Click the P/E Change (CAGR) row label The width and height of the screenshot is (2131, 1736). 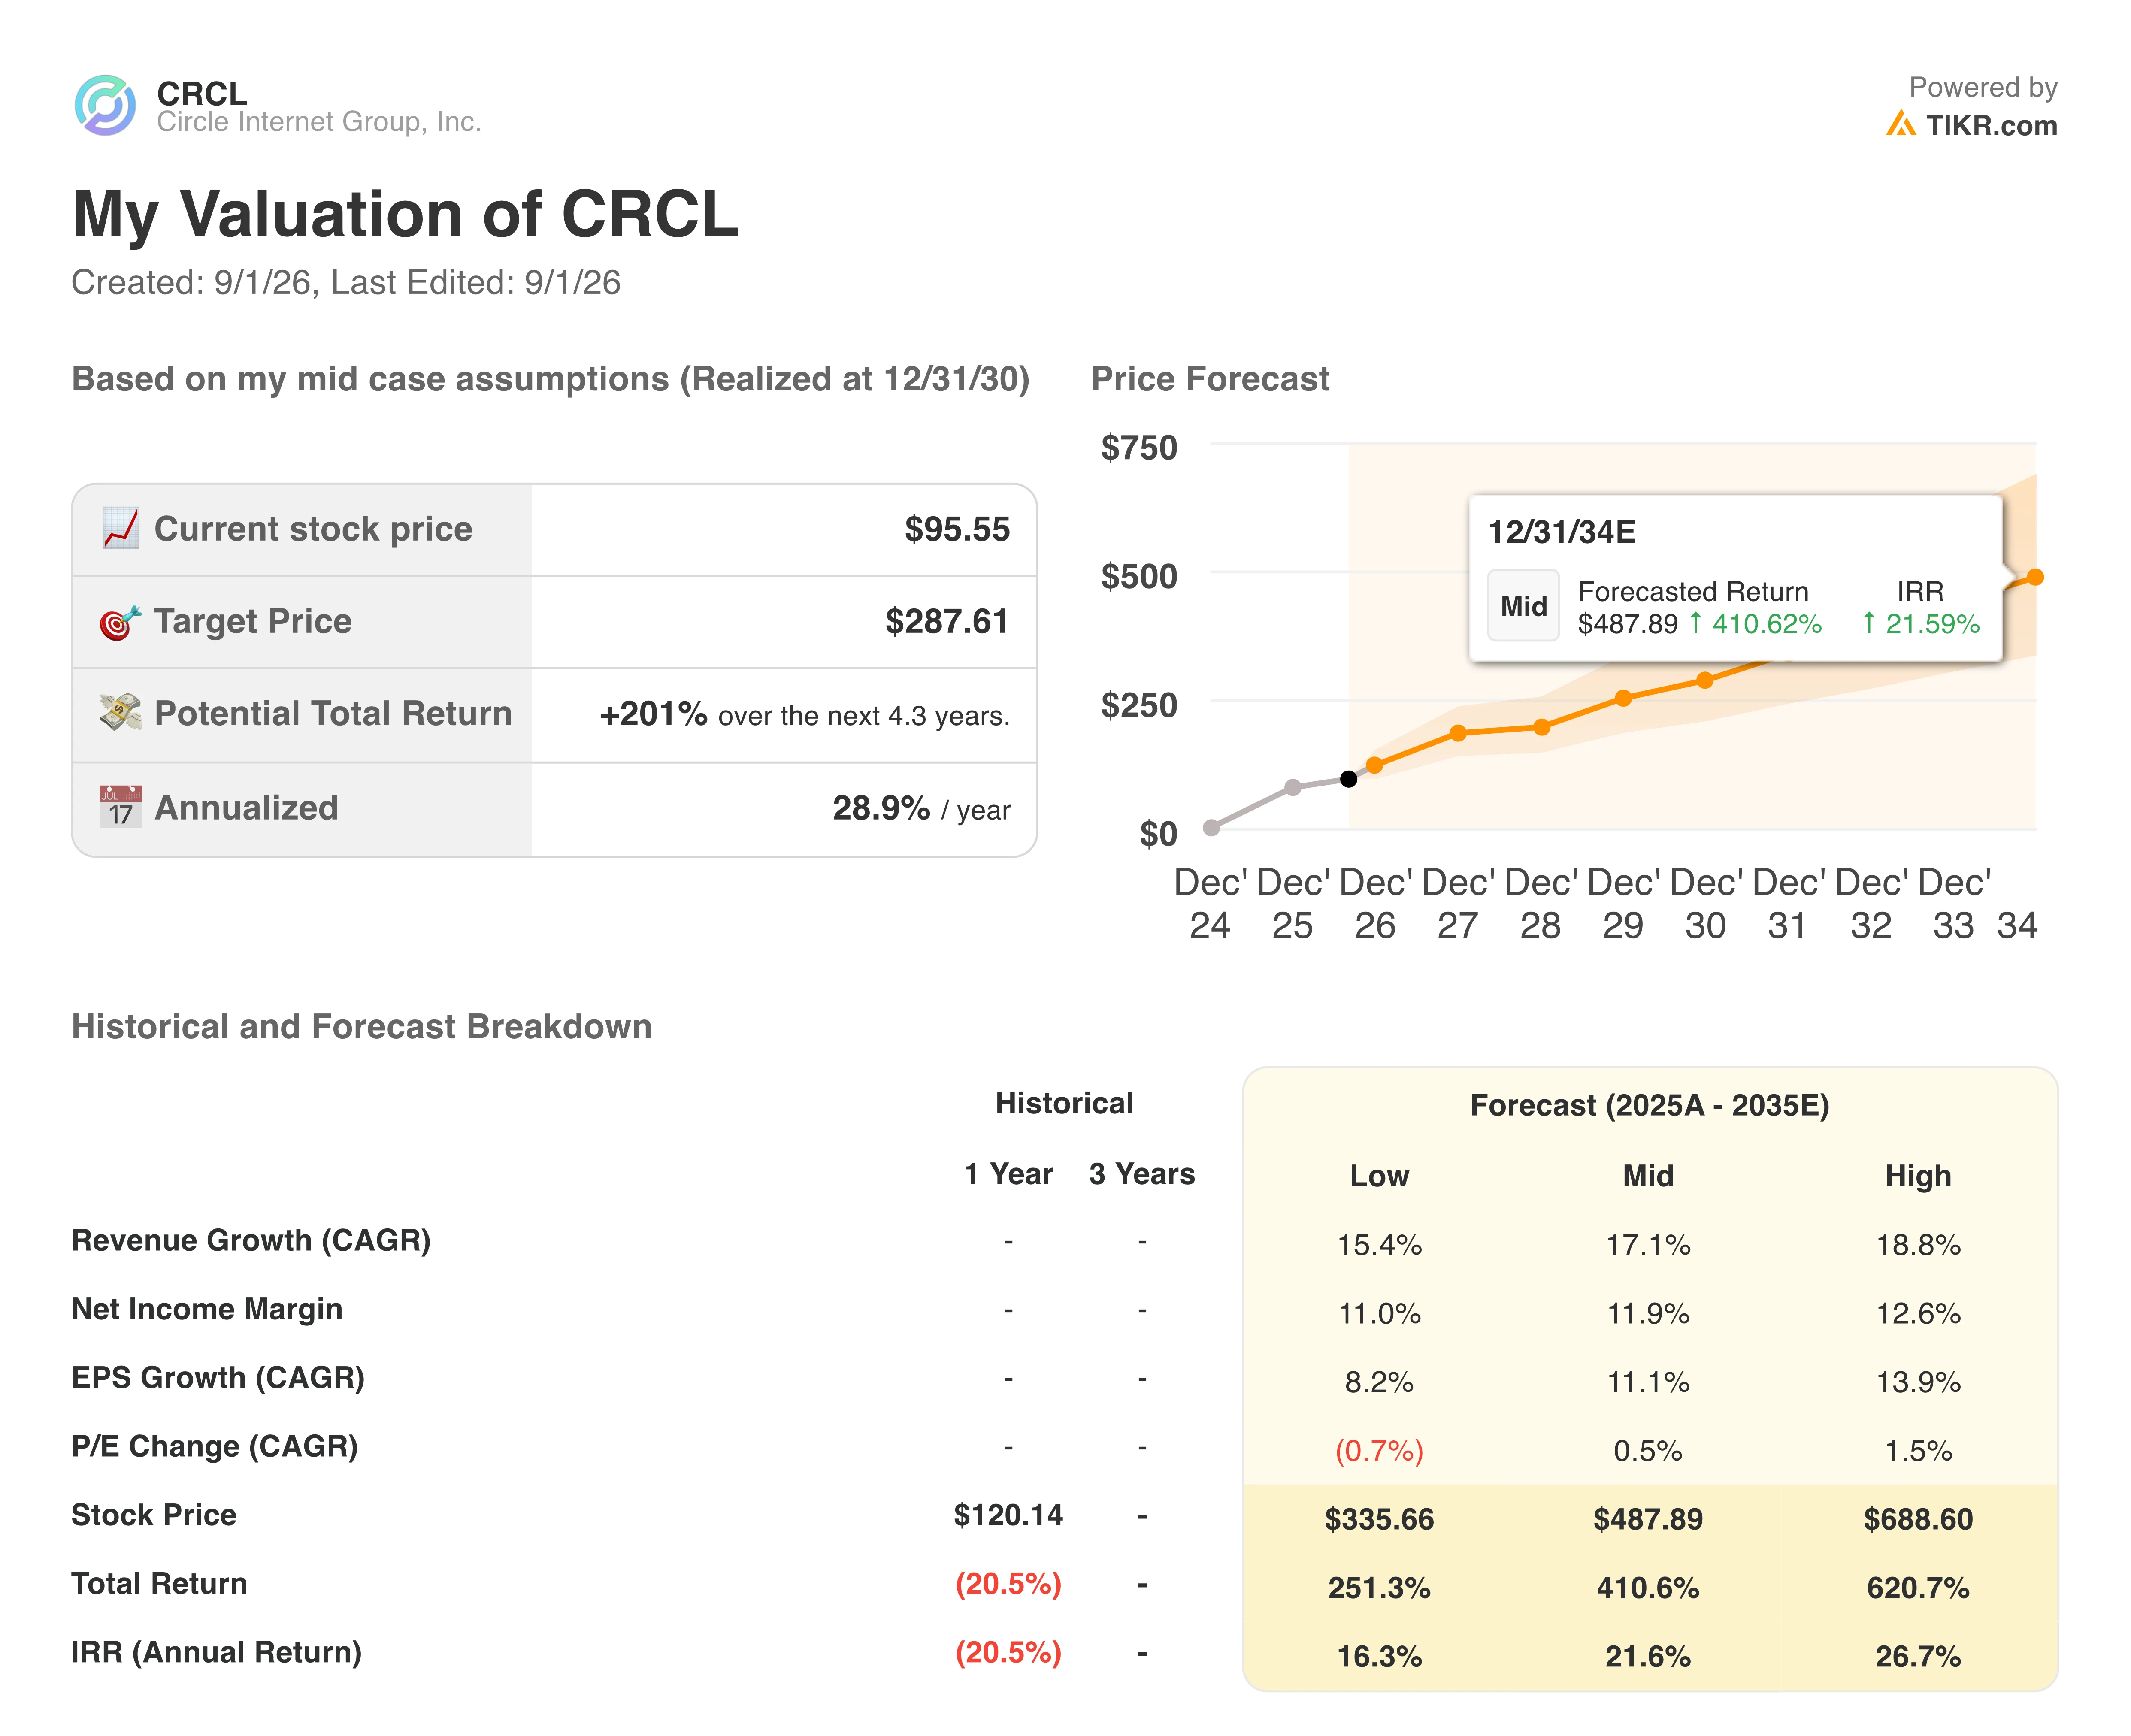pyautogui.click(x=215, y=1447)
